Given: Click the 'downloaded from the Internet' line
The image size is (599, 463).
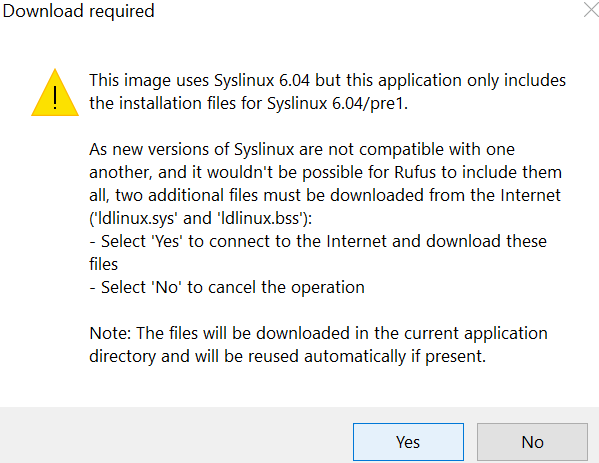Looking at the screenshot, I should coord(325,195).
